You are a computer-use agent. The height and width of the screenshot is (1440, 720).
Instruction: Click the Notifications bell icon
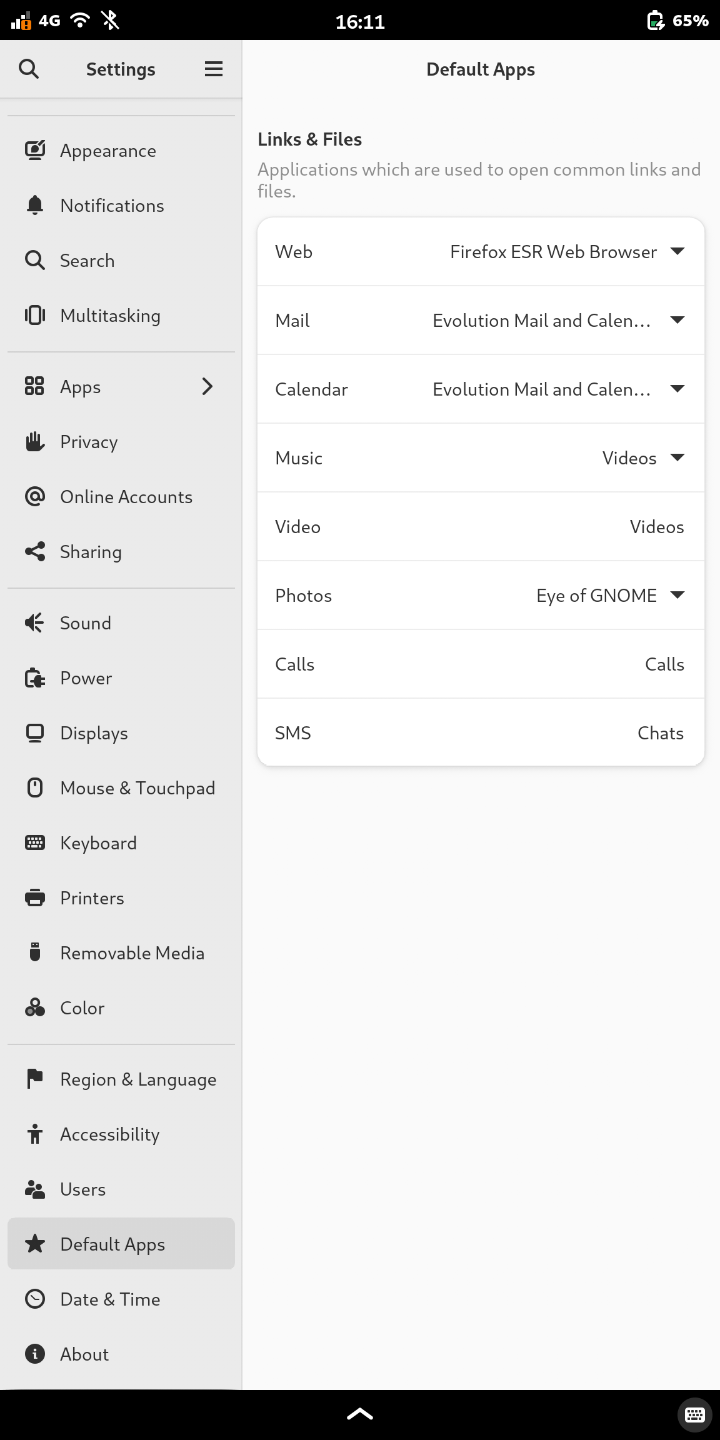click(x=35, y=206)
